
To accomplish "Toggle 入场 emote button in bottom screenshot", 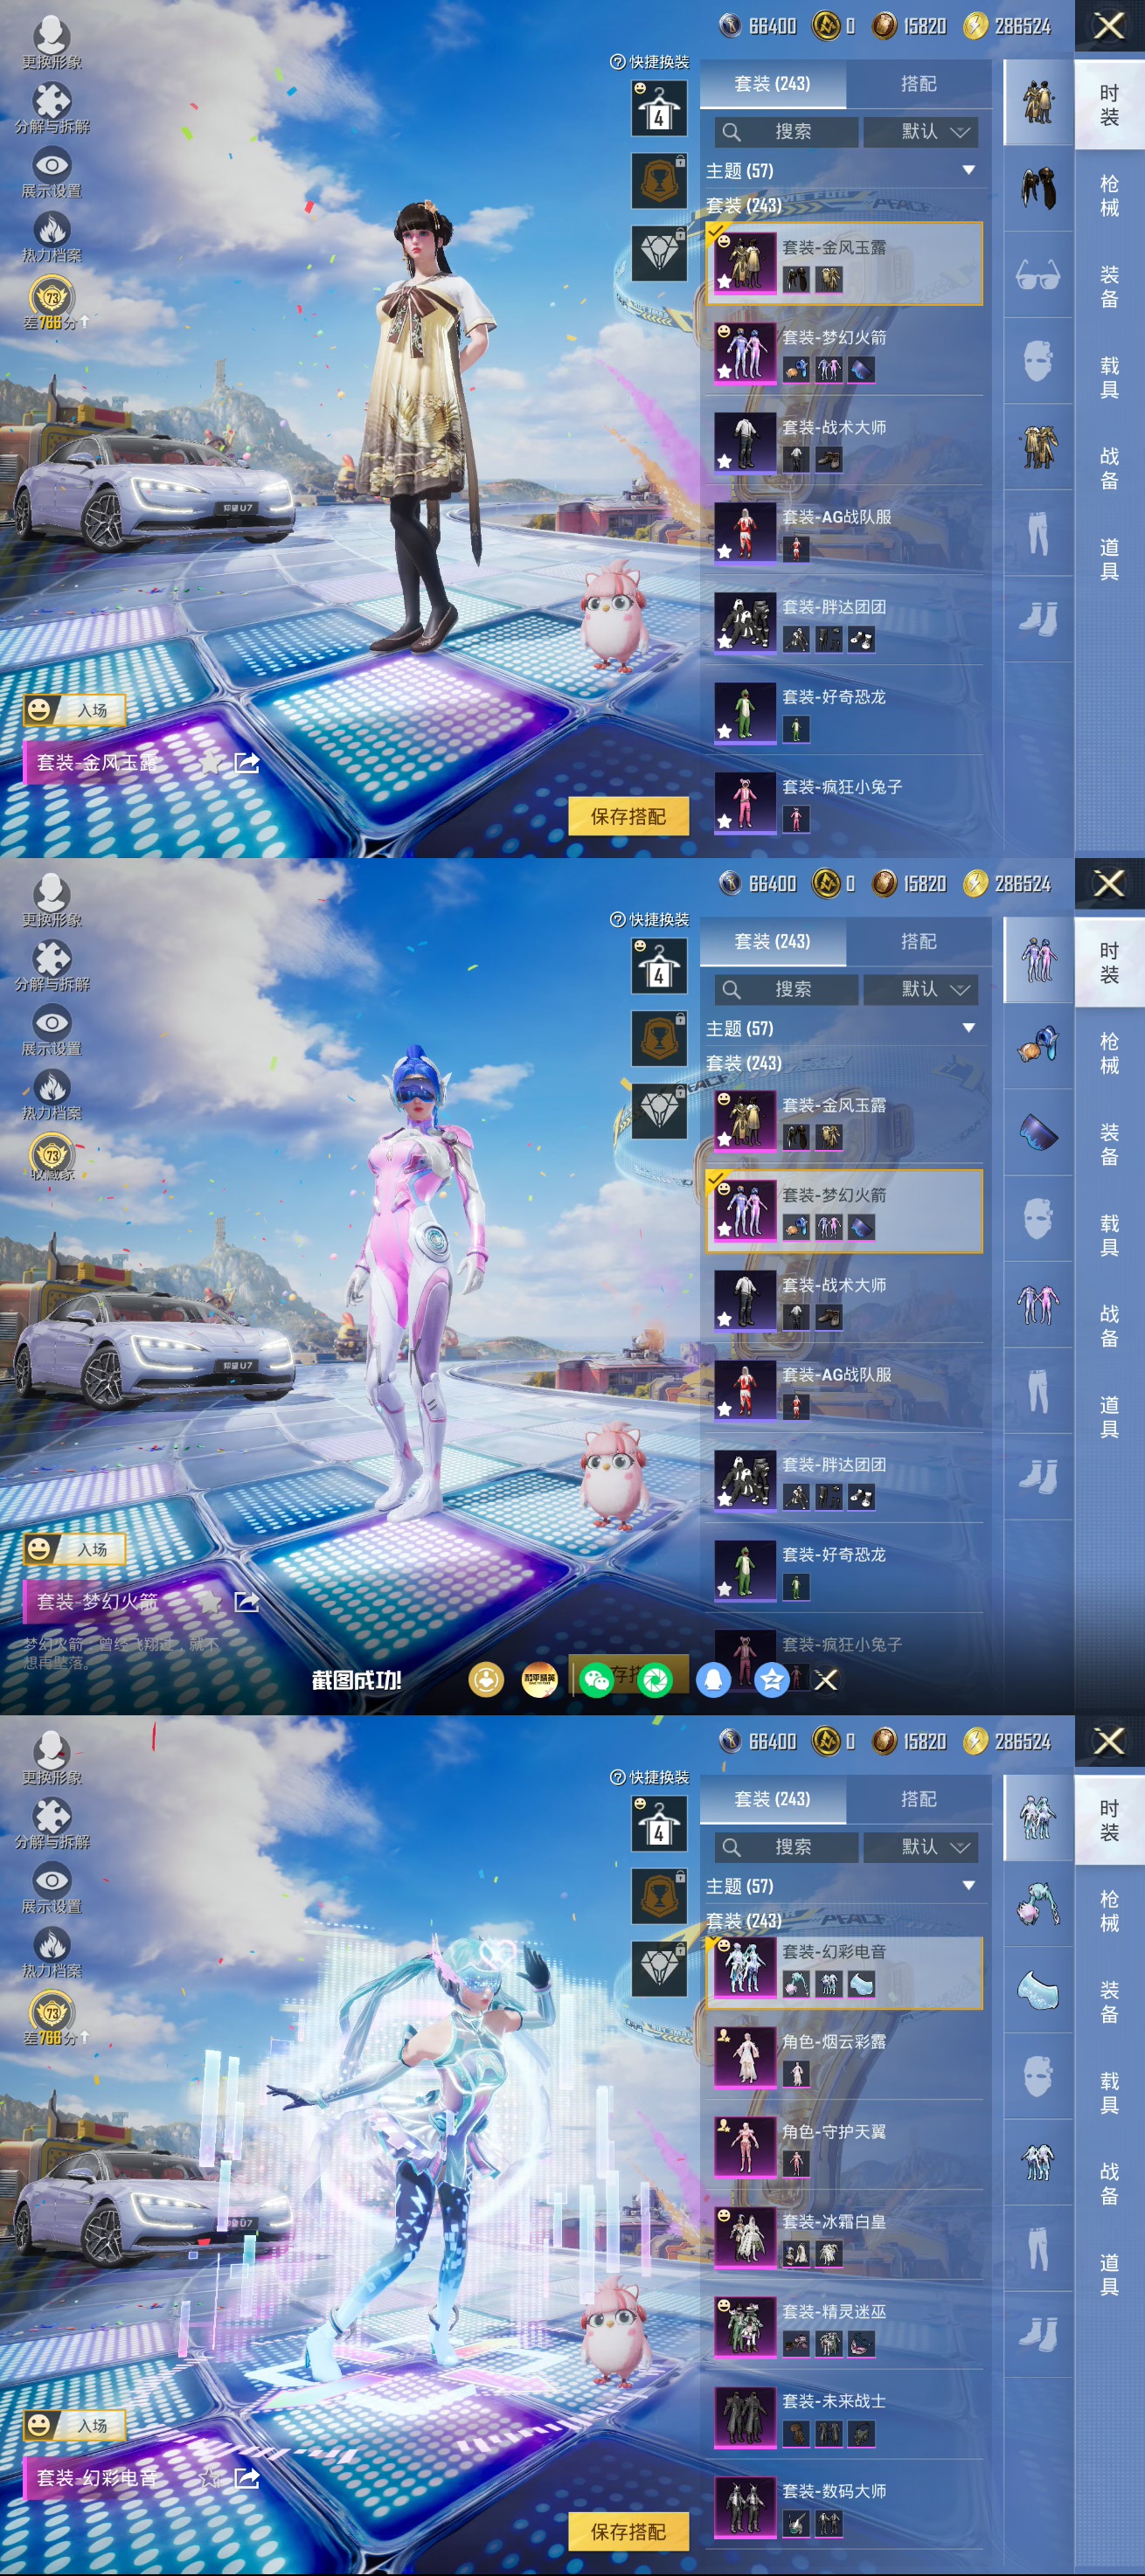I will (x=75, y=2425).
